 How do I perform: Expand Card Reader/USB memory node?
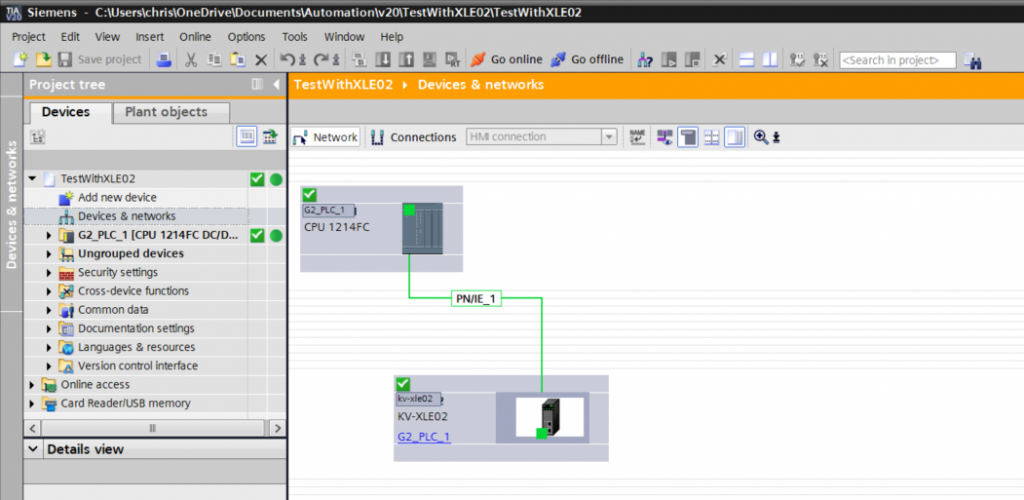(31, 404)
